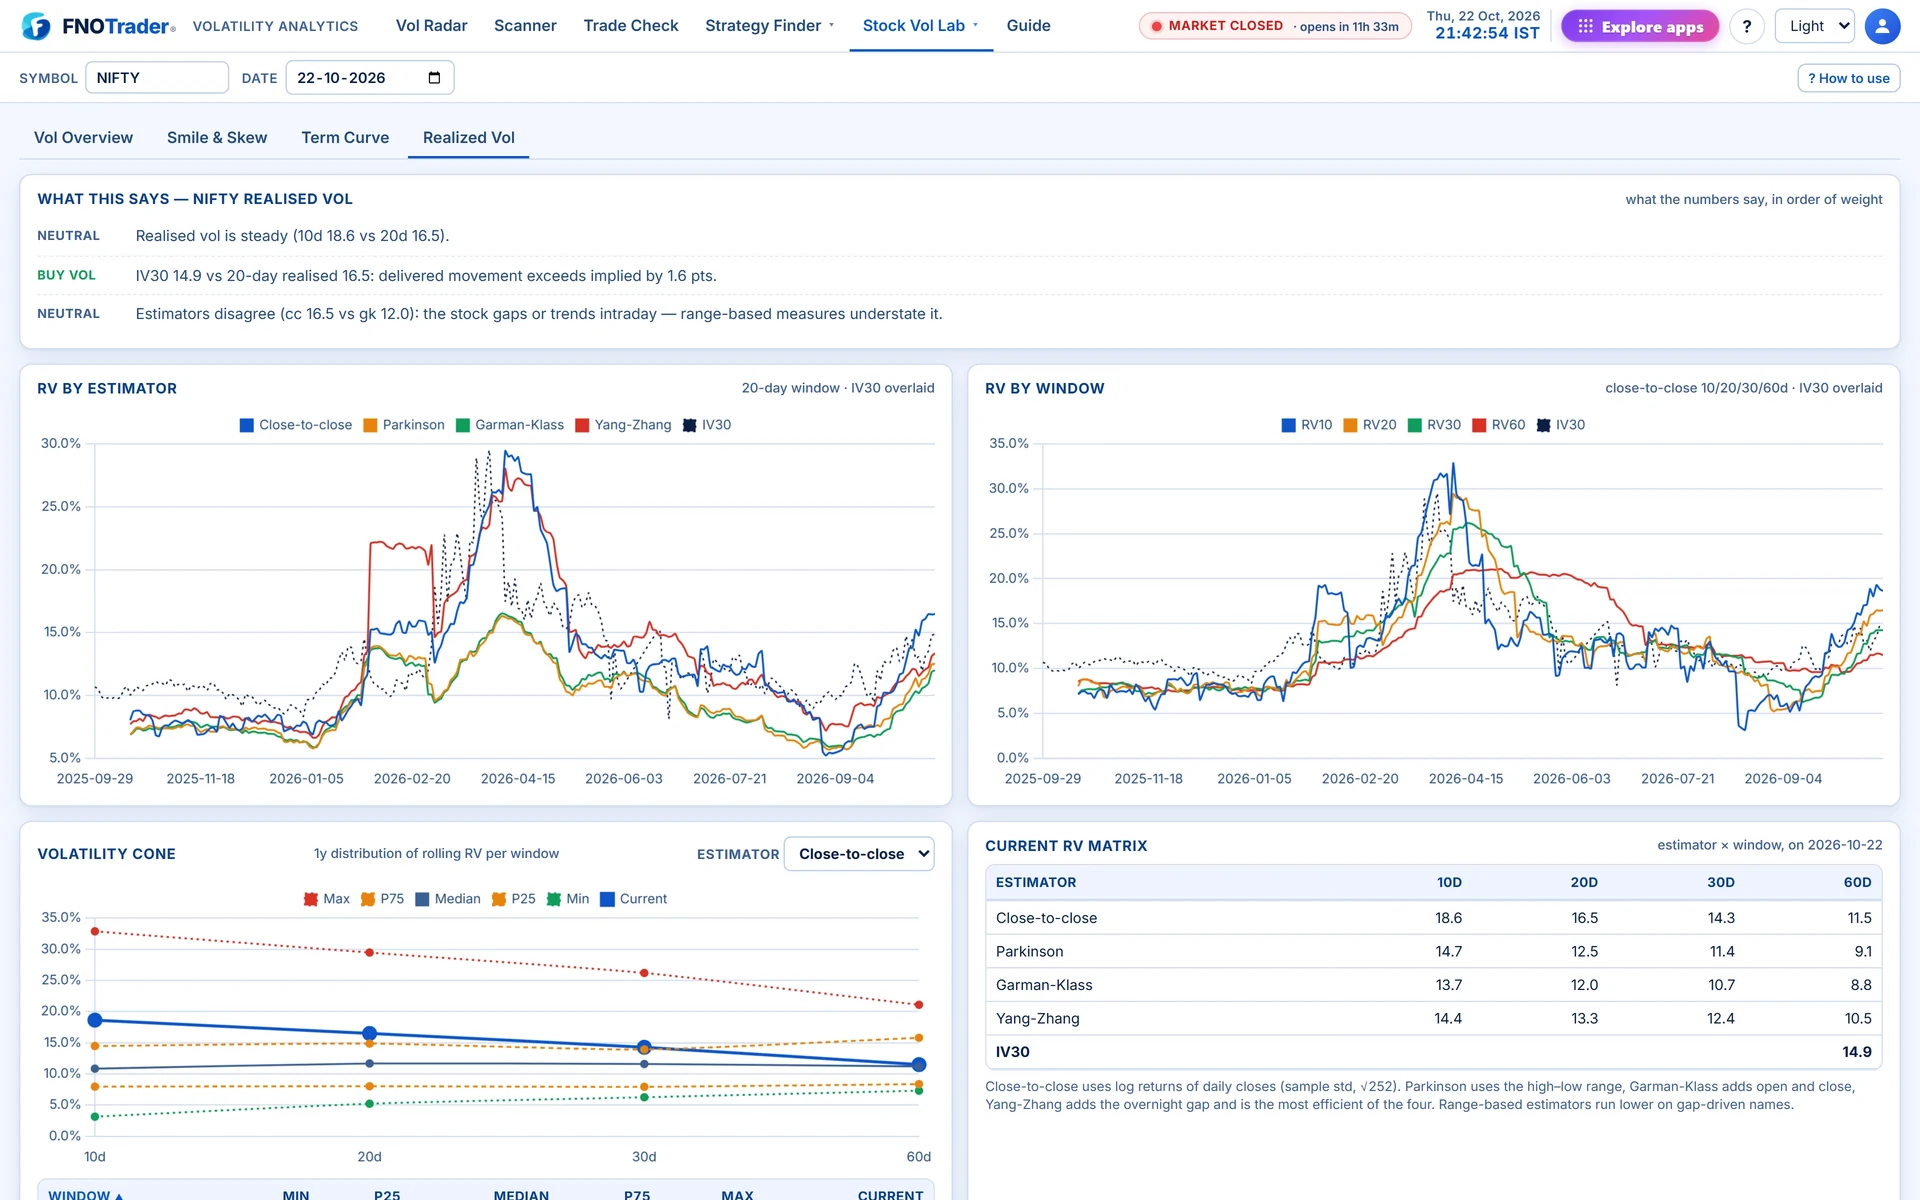Toggle Min line in volatility cone legend

568,899
